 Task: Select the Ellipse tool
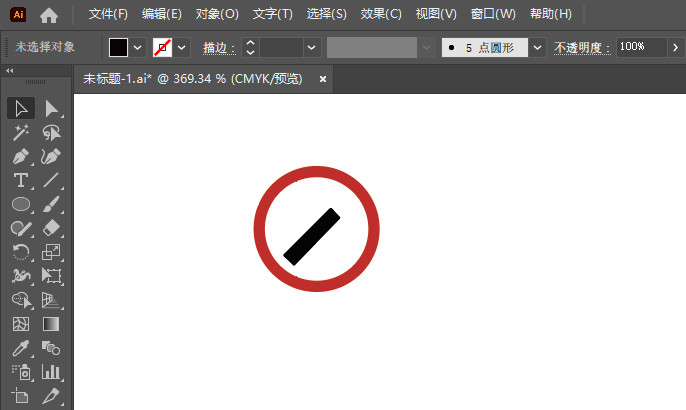click(21, 204)
